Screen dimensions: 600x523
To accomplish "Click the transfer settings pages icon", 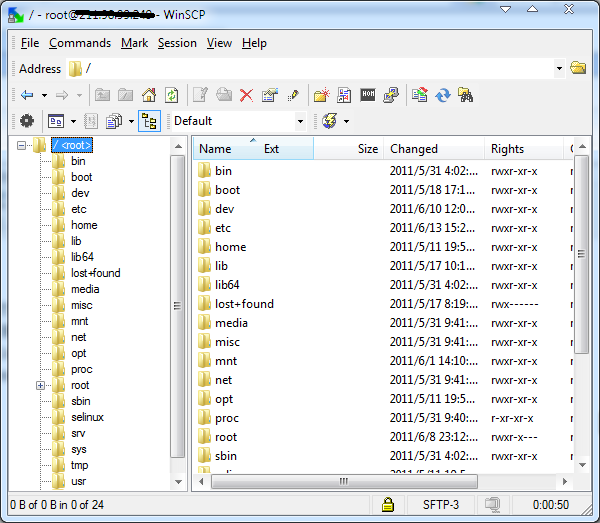I will [x=114, y=121].
